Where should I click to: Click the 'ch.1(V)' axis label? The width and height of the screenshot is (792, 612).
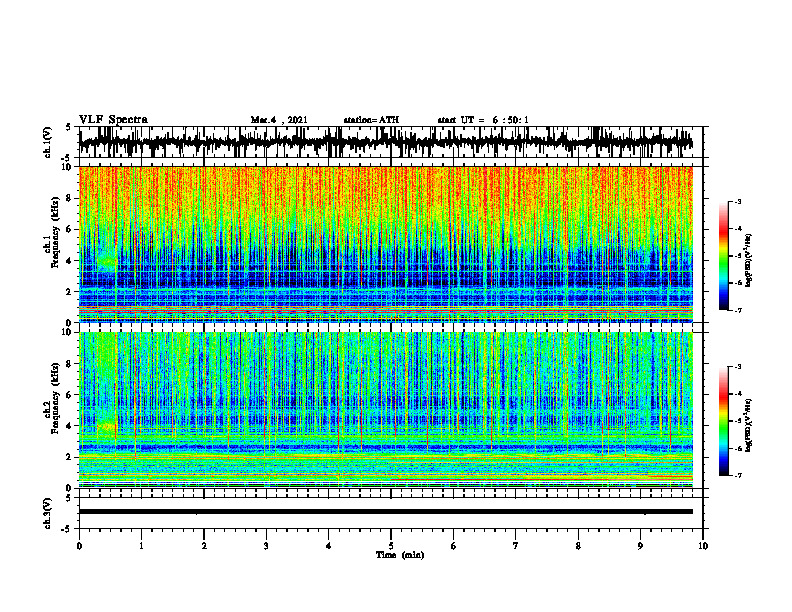(48, 142)
